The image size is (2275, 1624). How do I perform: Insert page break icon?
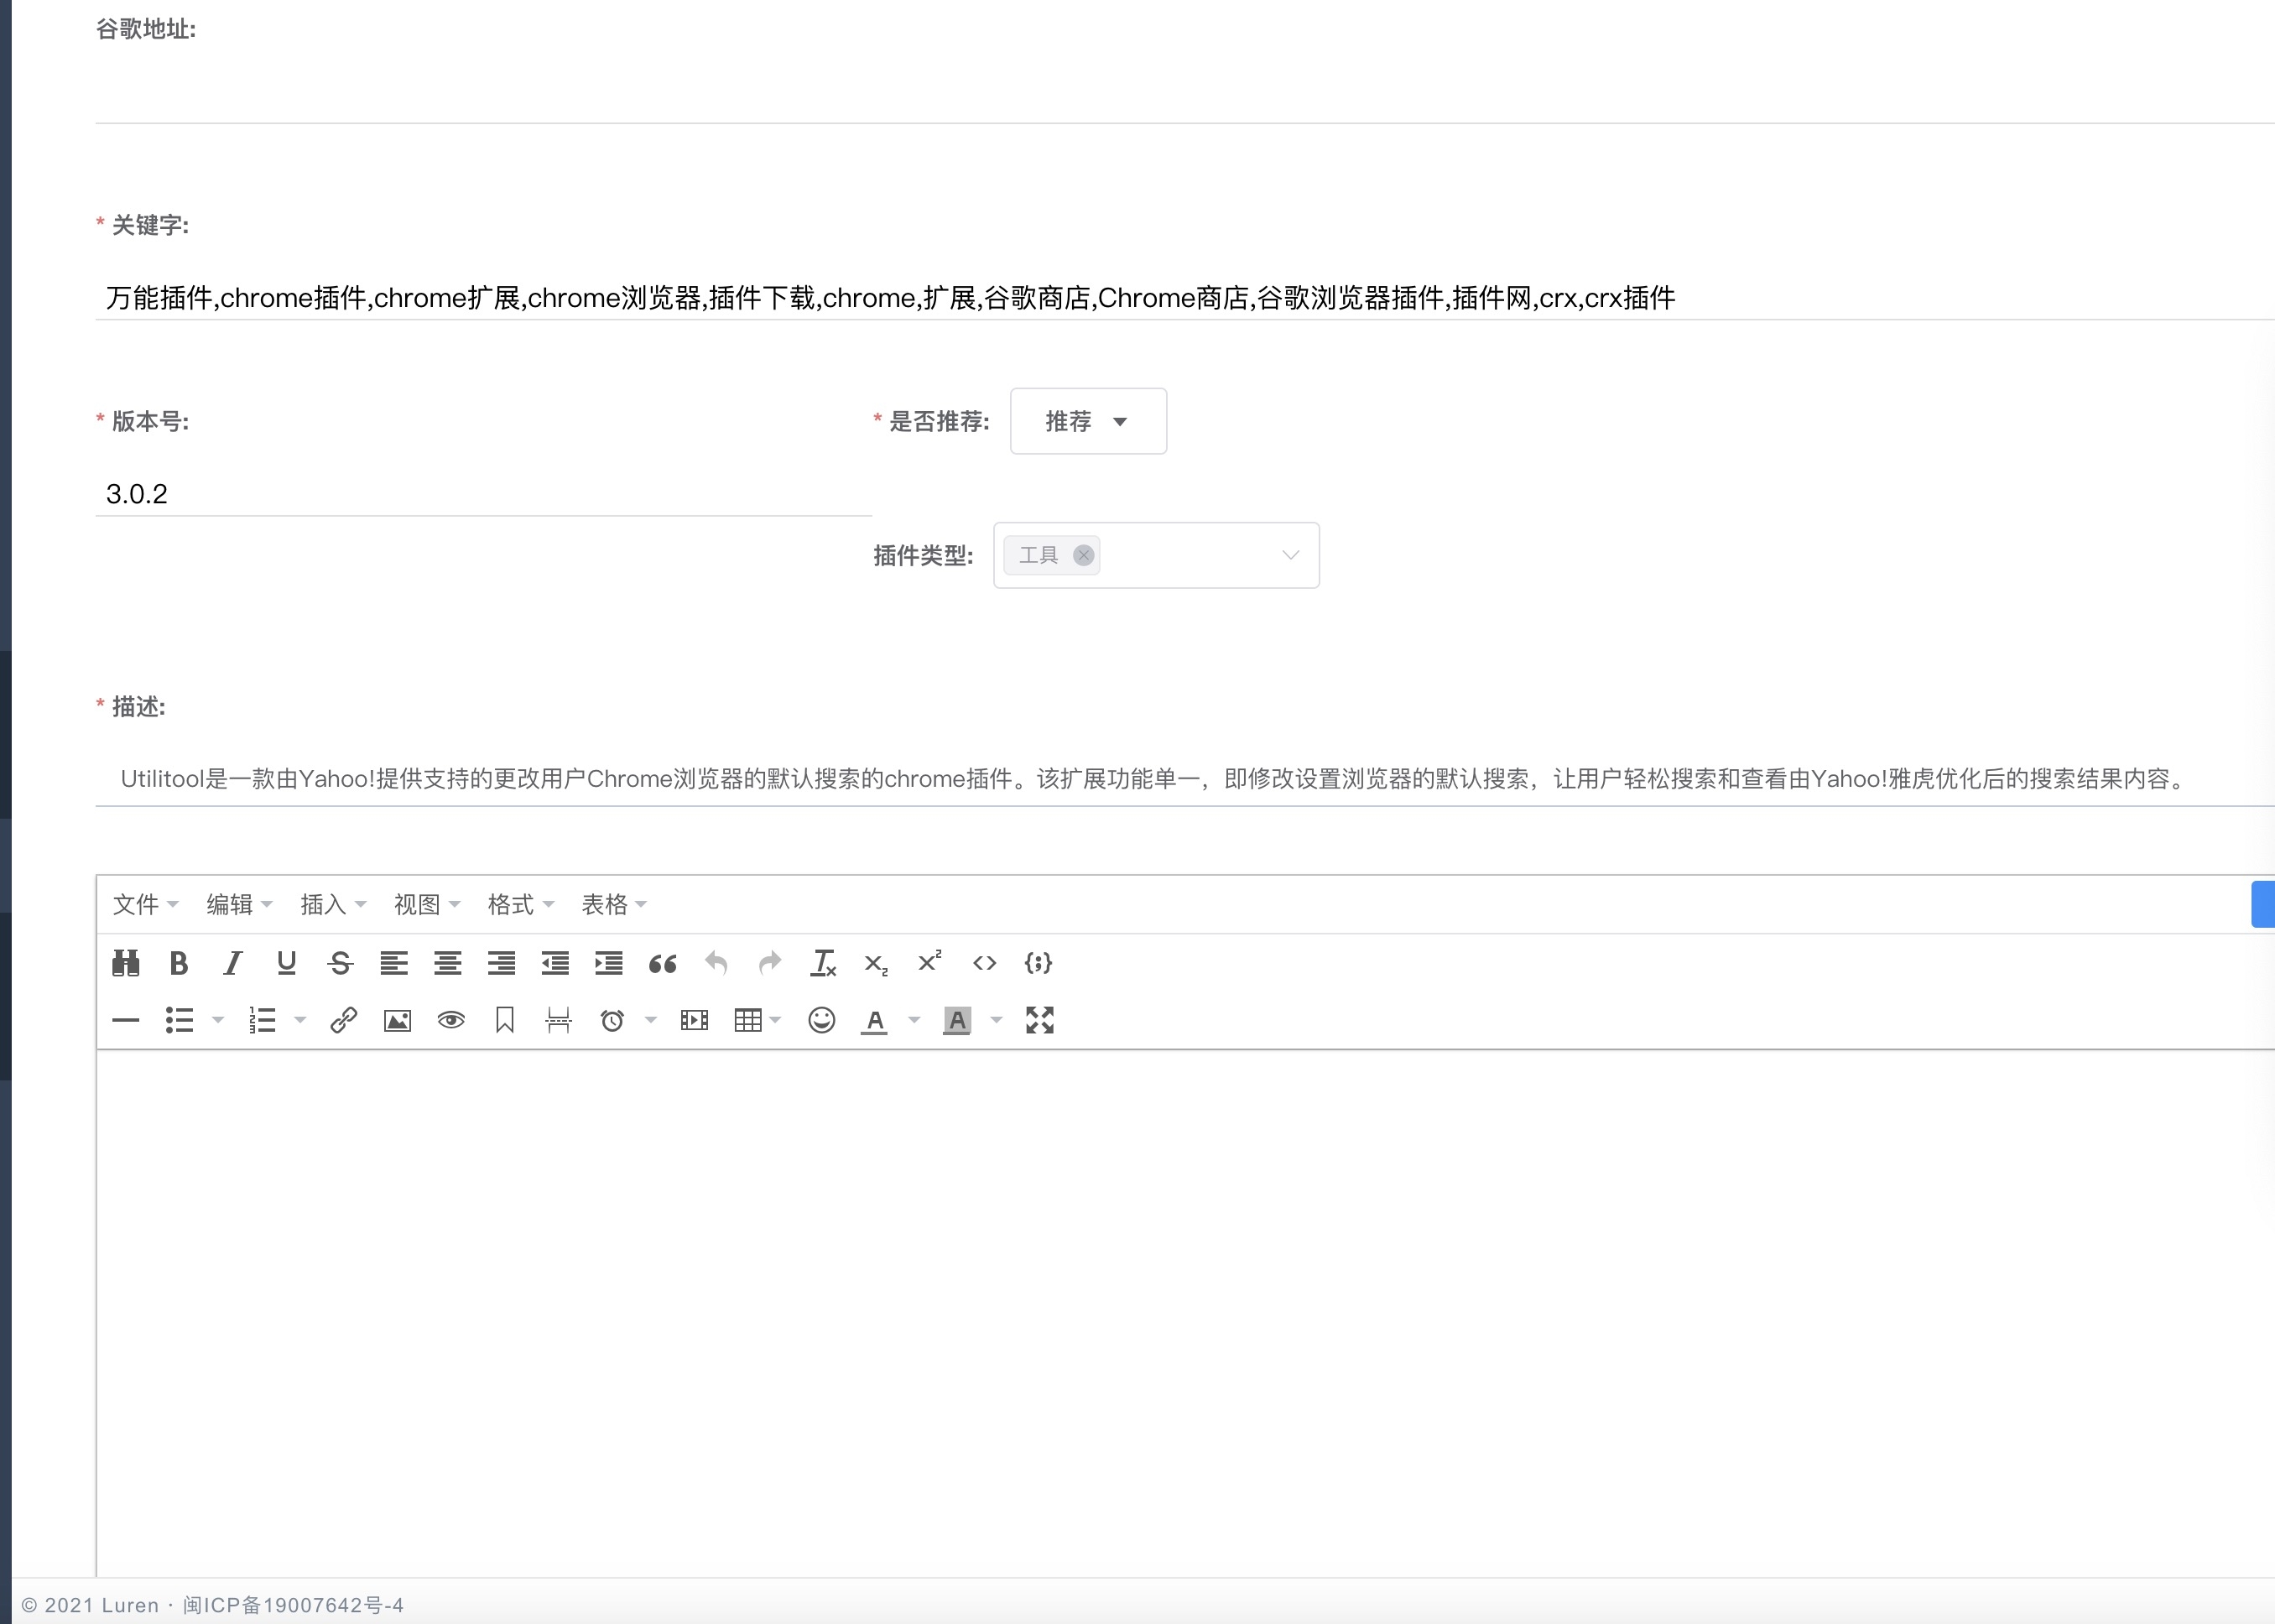click(x=559, y=1020)
